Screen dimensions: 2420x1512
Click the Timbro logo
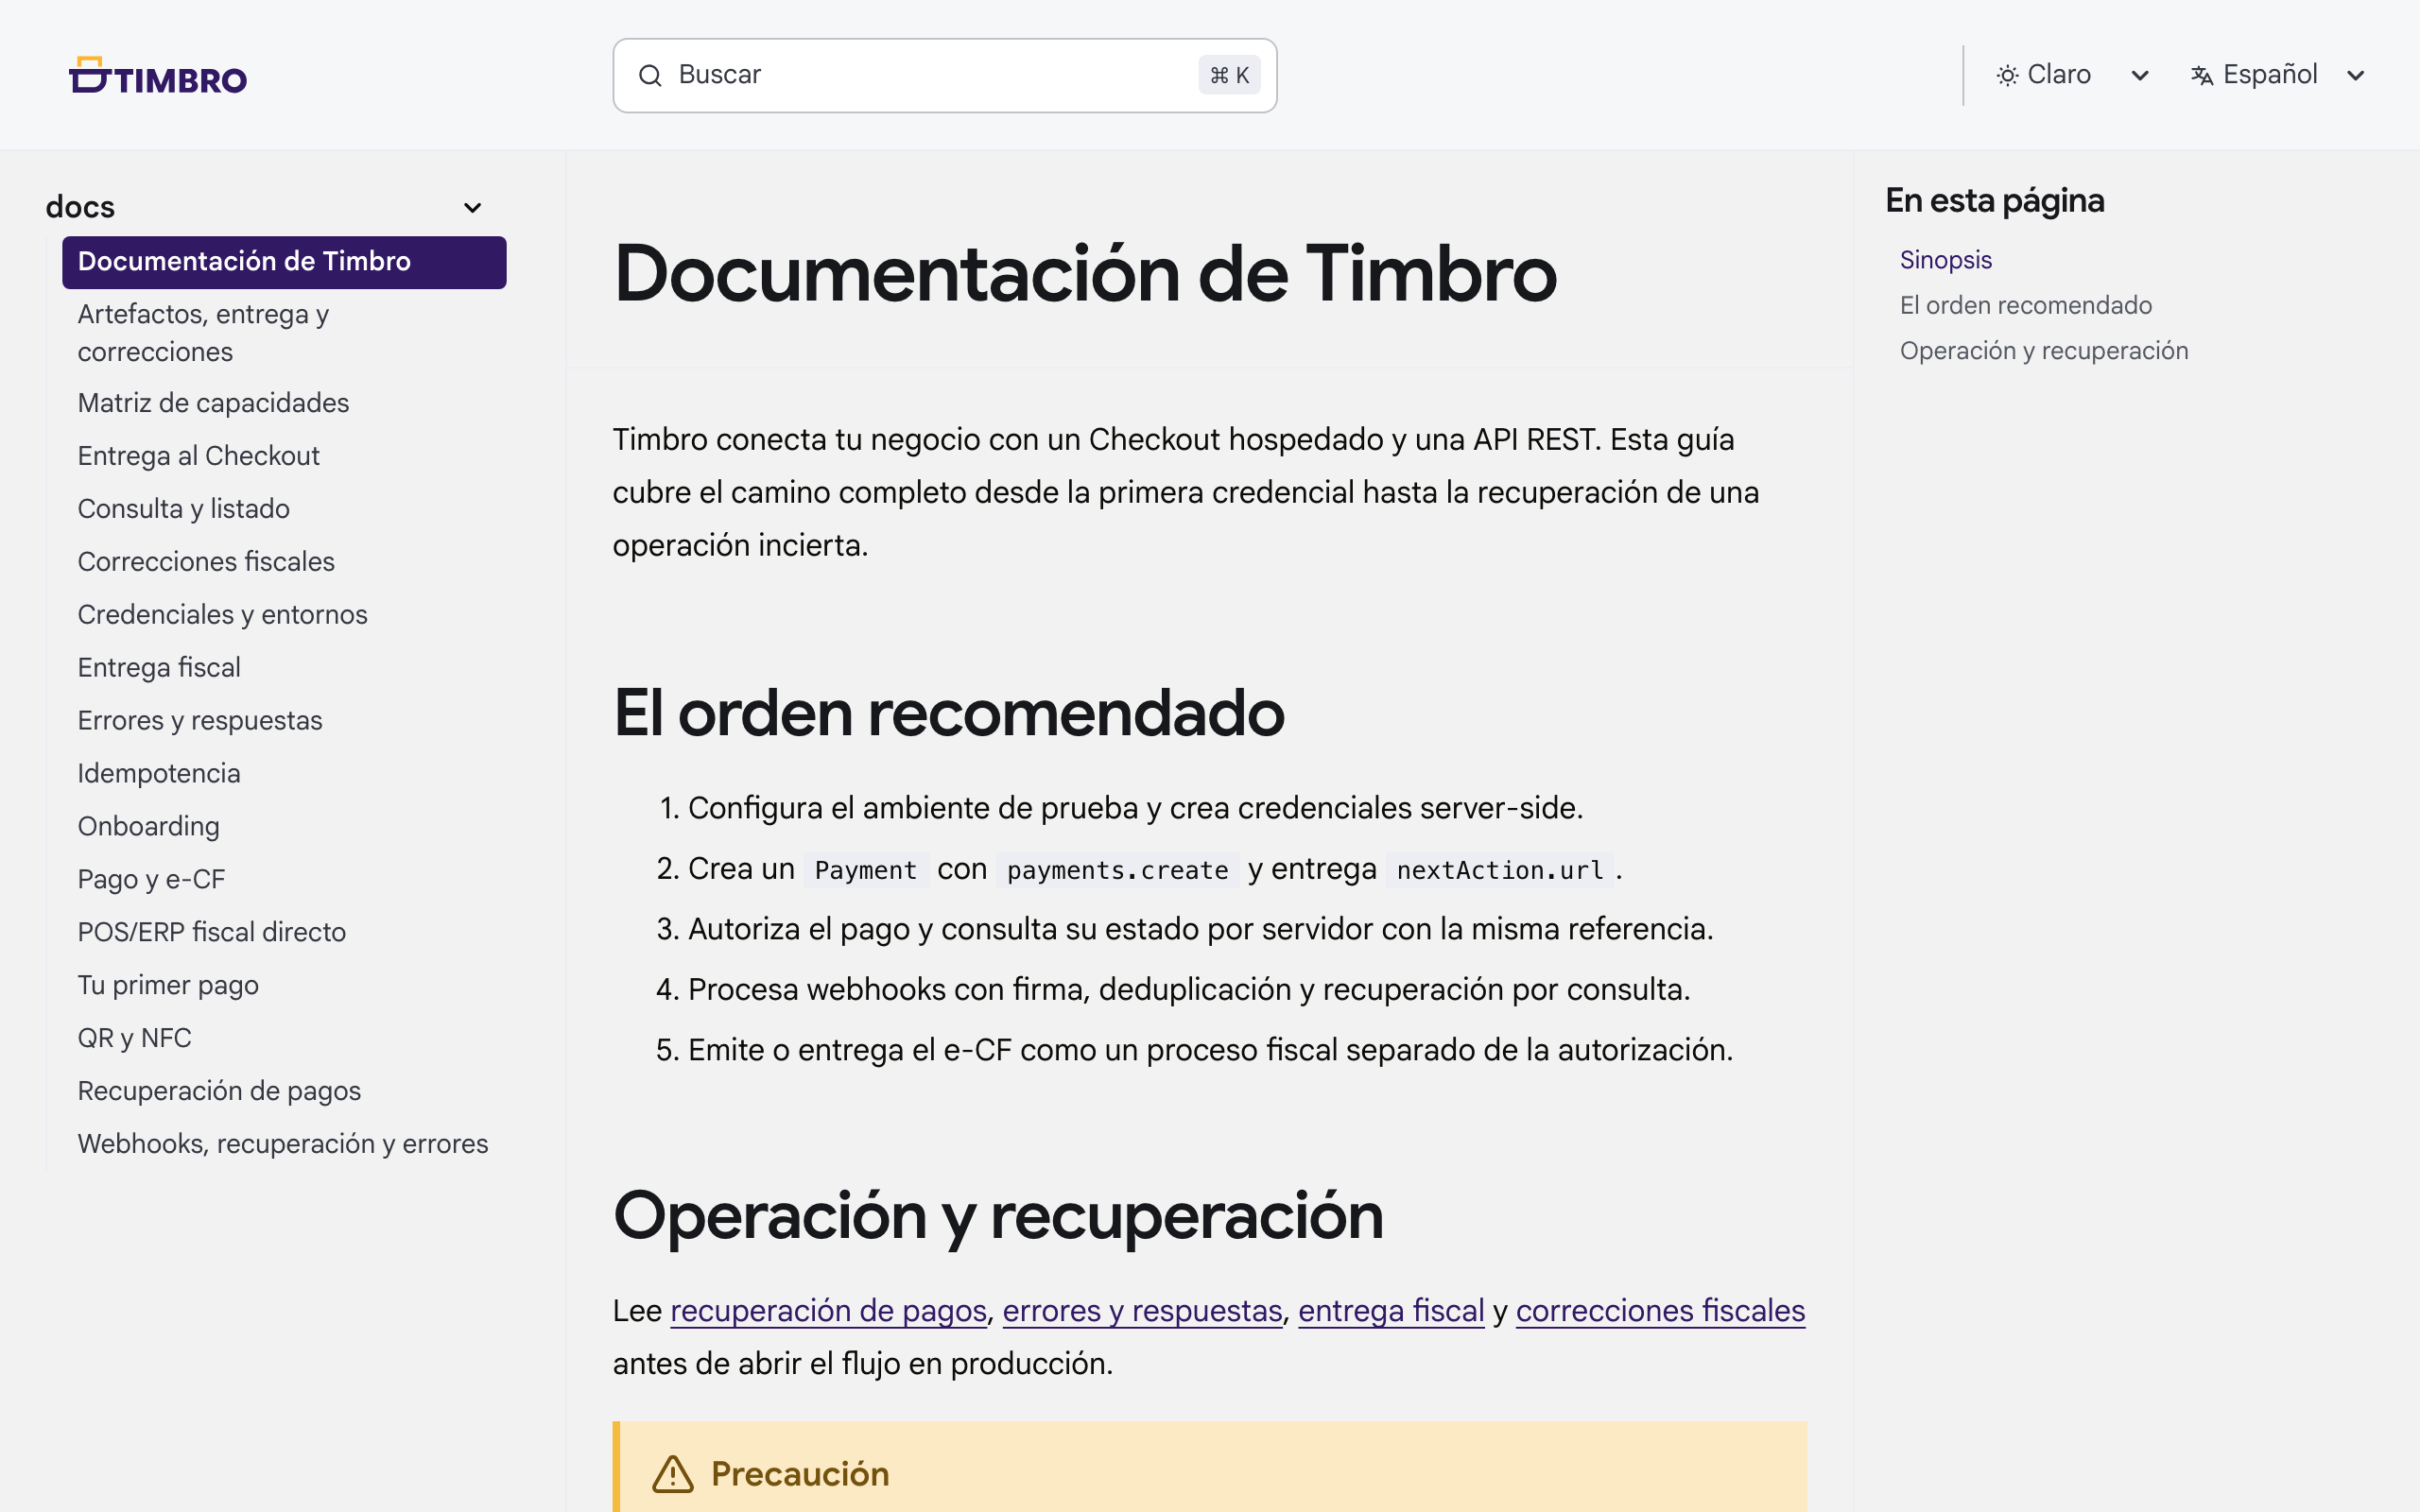[157, 75]
